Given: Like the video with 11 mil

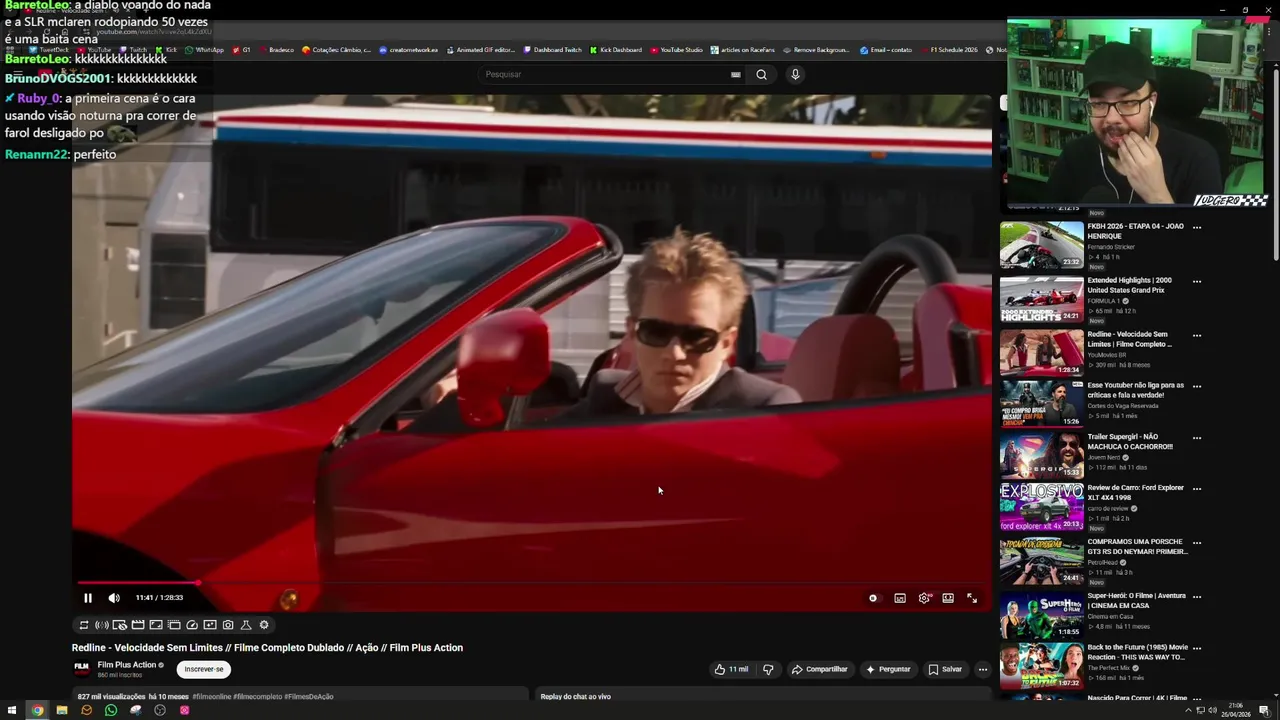Looking at the screenshot, I should tap(731, 669).
